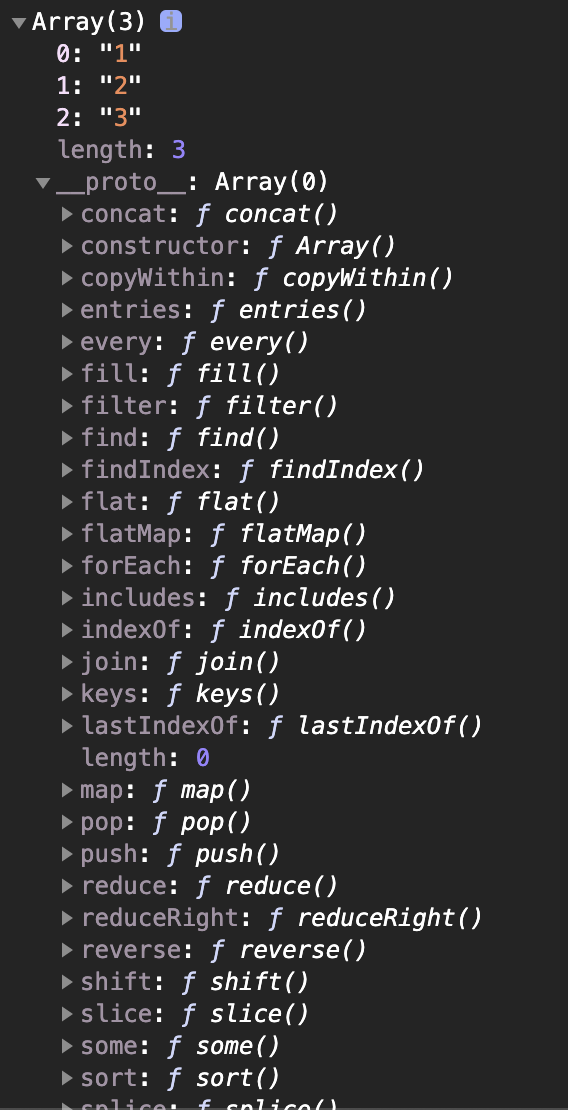Image resolution: width=568 pixels, height=1110 pixels.
Task: Expand the constructor property arrow
Action: pos(67,246)
